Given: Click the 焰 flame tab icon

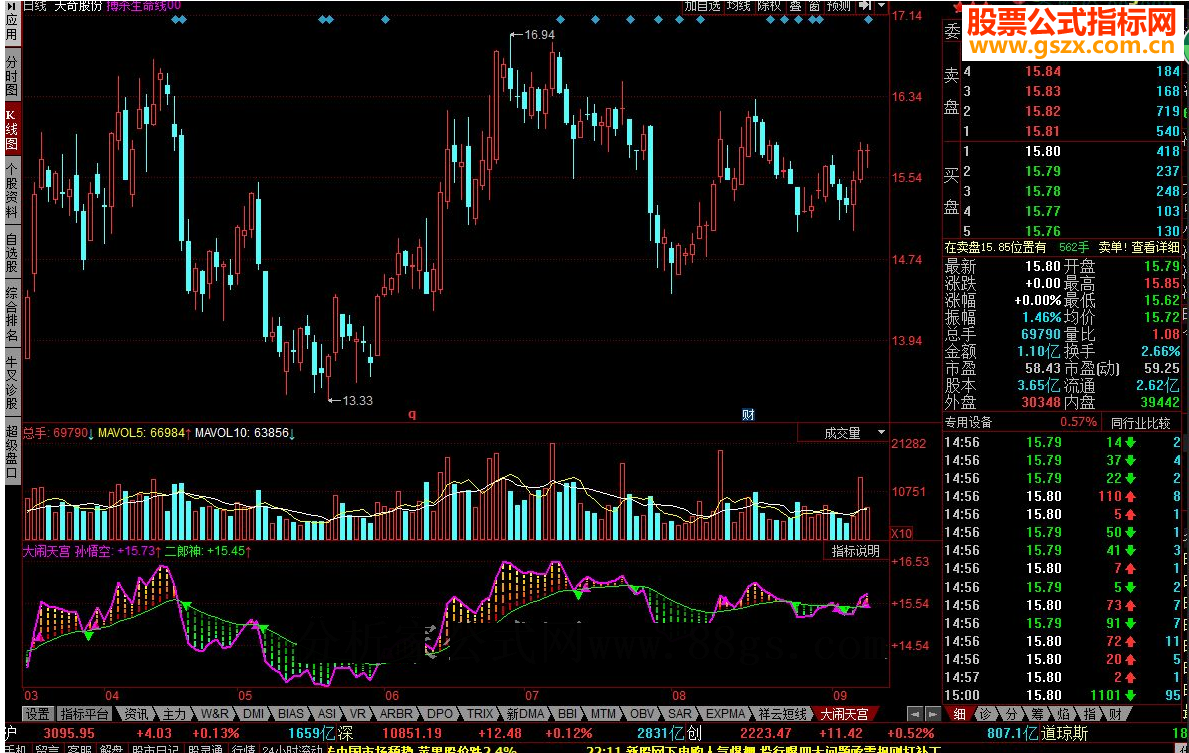Looking at the screenshot, I should tap(1062, 713).
